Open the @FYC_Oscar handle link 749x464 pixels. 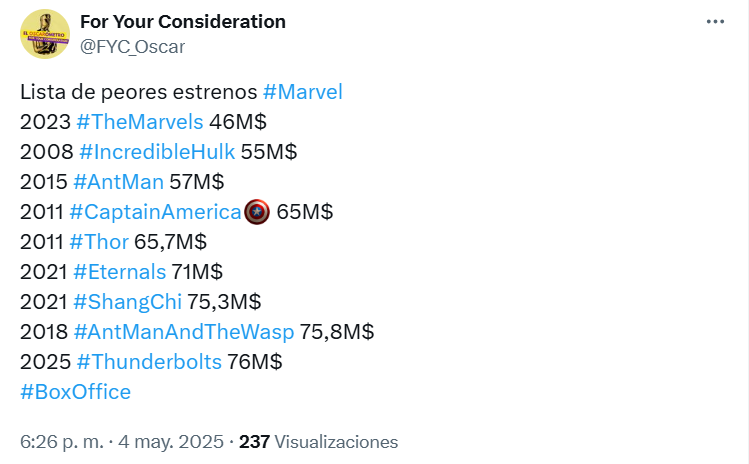(132, 46)
